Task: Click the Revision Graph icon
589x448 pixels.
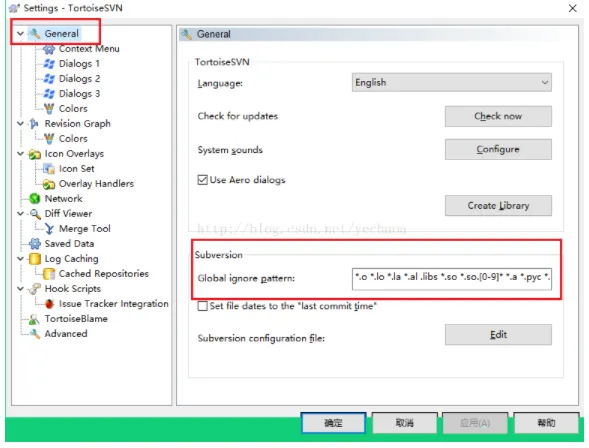Action: pyautogui.click(x=34, y=124)
